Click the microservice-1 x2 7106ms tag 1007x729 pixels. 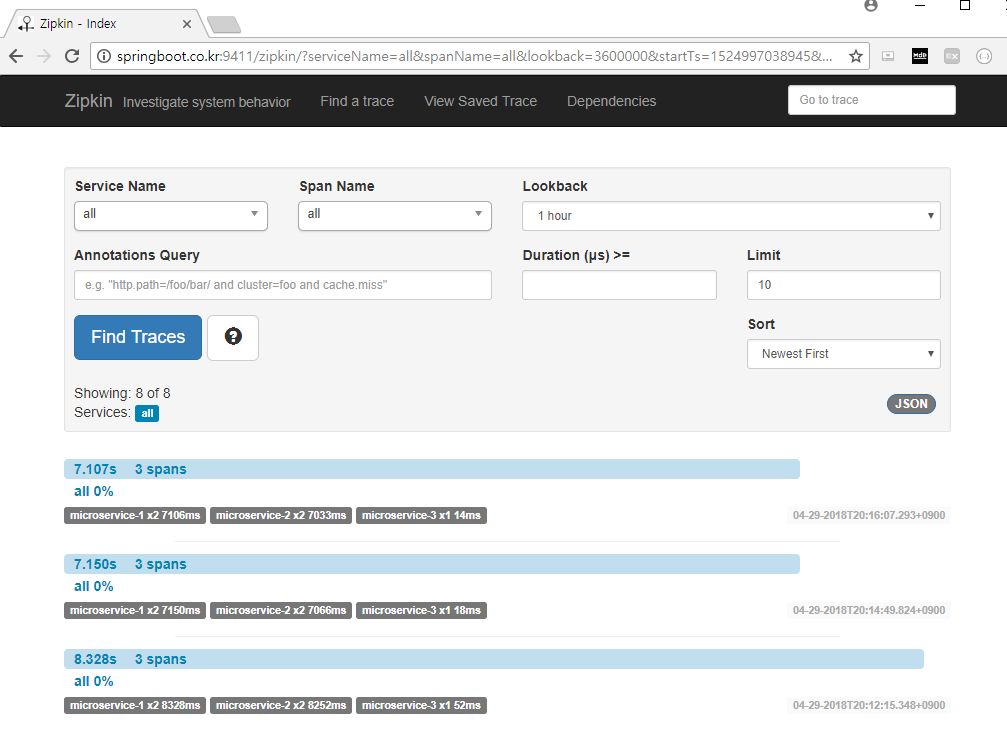135,515
